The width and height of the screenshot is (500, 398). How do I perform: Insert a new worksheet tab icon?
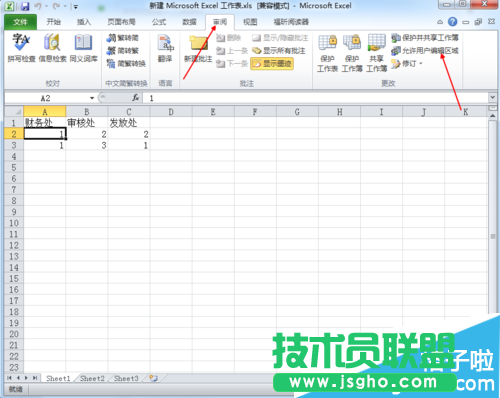click(x=154, y=378)
